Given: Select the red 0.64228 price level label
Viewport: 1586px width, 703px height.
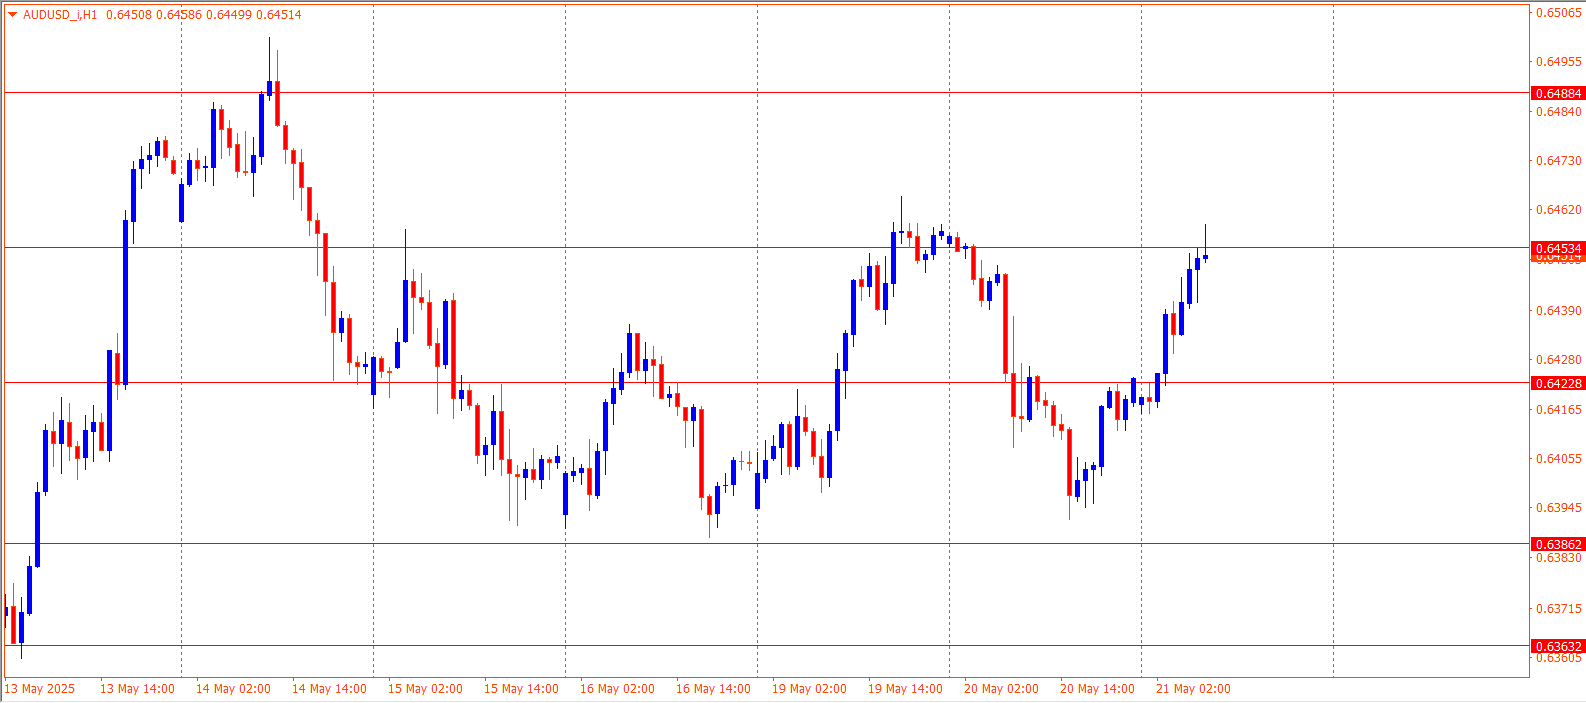Looking at the screenshot, I should [x=1558, y=383].
